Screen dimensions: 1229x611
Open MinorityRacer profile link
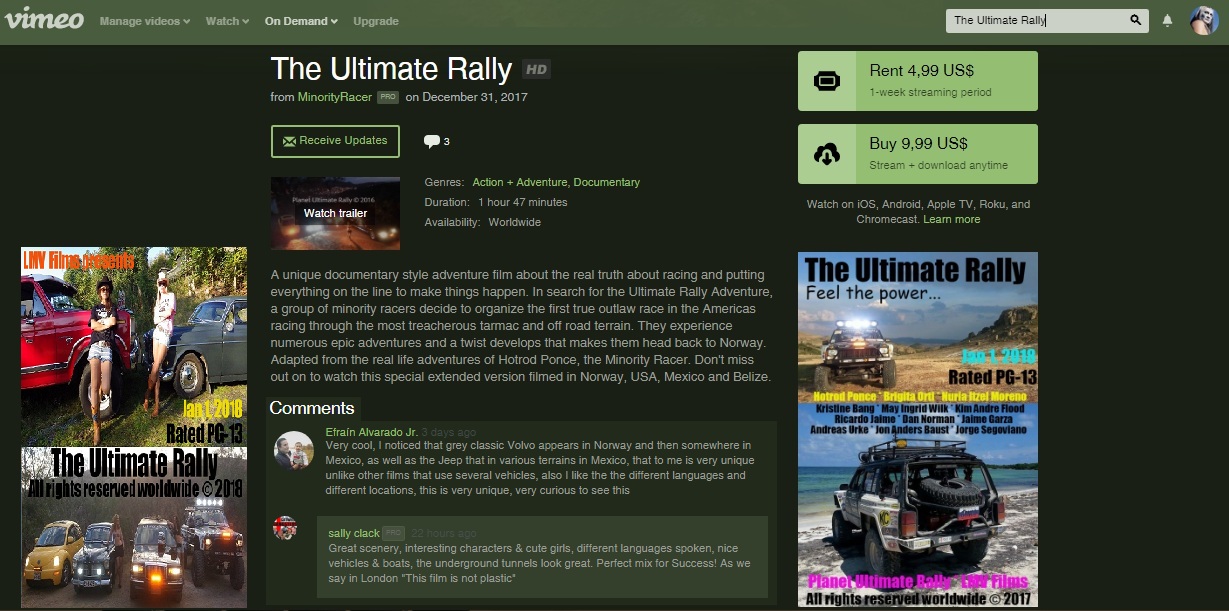point(335,98)
